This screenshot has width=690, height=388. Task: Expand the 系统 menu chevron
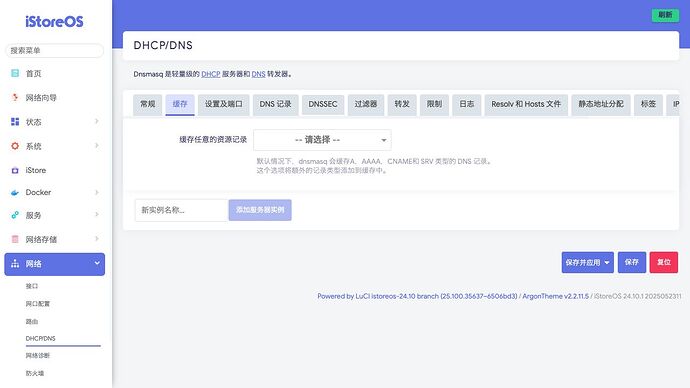[x=96, y=146]
